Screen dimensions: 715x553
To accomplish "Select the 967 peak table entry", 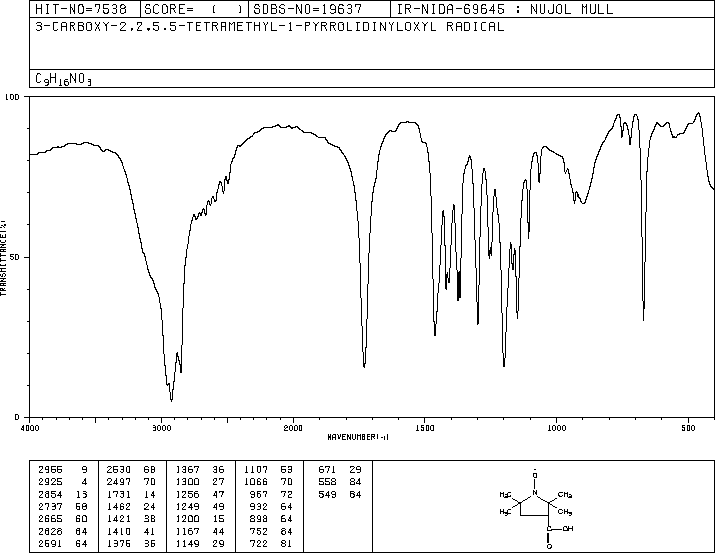I will pos(272,494).
